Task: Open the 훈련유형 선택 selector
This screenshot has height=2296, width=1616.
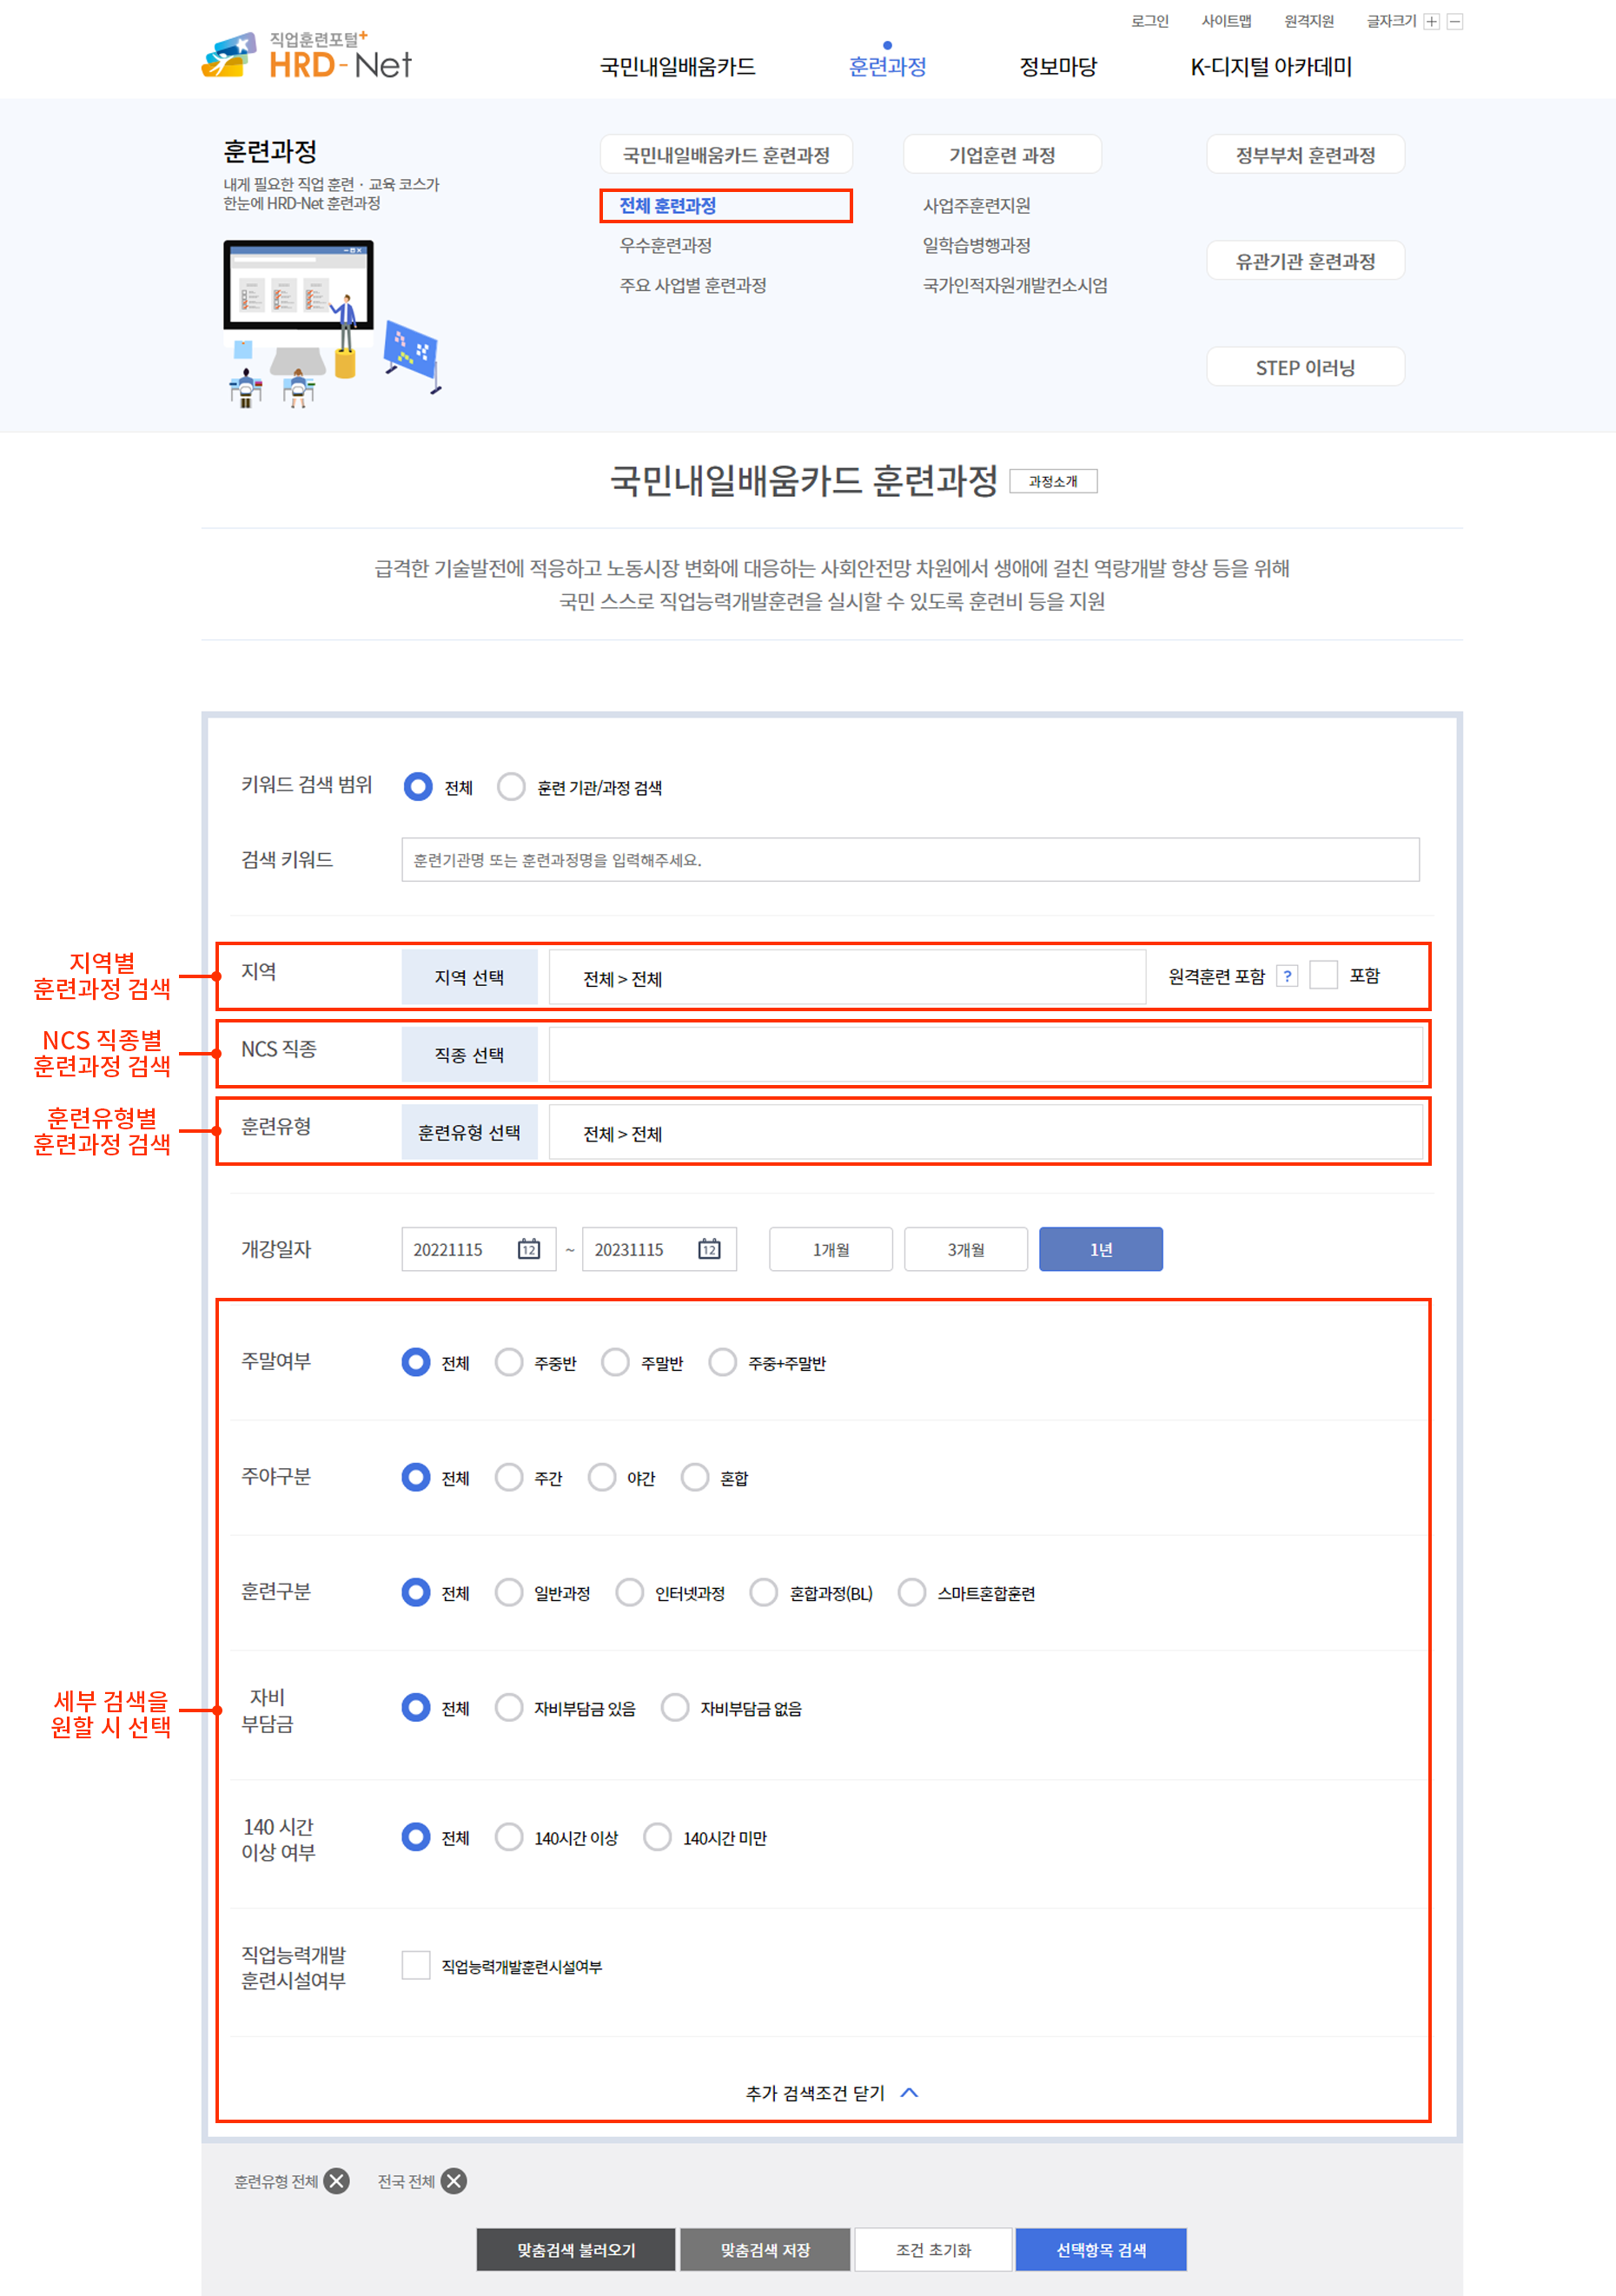Action: click(469, 1132)
